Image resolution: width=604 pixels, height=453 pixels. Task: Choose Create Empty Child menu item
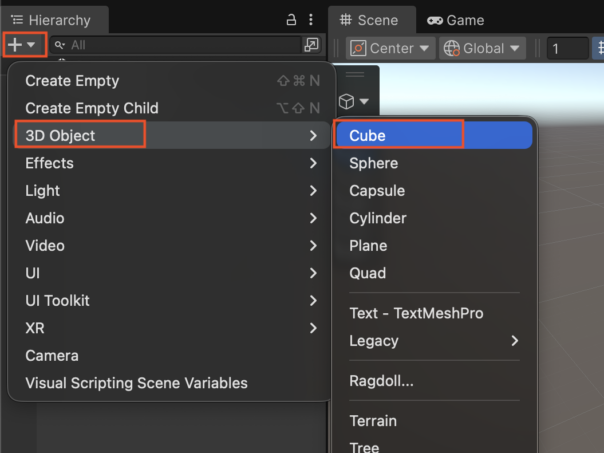click(x=91, y=108)
